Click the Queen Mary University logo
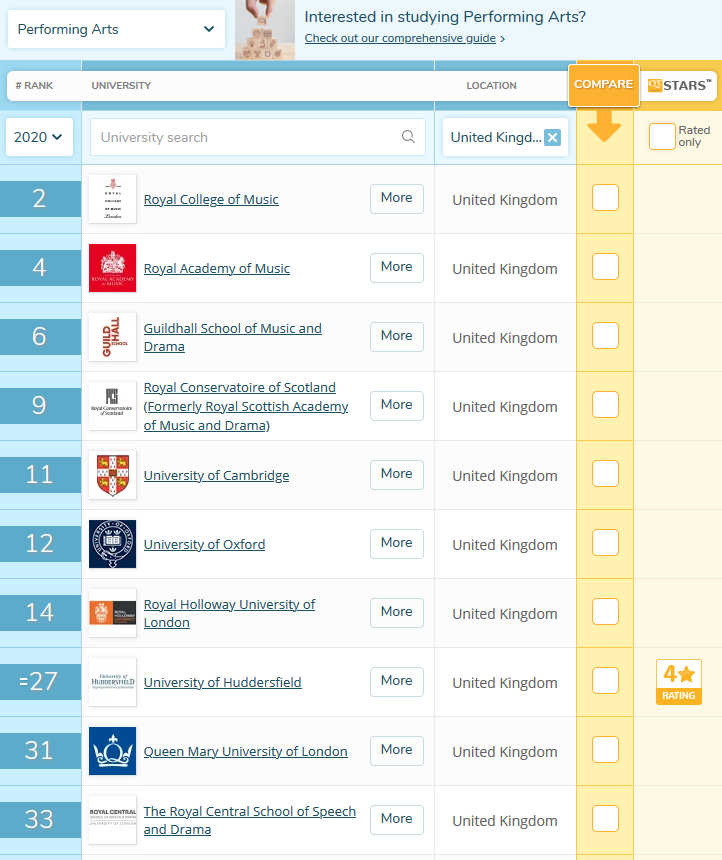722x860 pixels. point(112,751)
